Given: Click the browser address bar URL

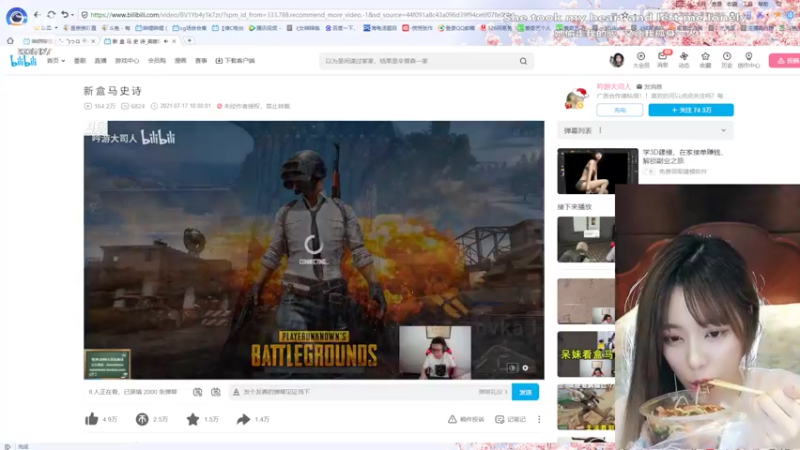Looking at the screenshot, I should pos(301,15).
